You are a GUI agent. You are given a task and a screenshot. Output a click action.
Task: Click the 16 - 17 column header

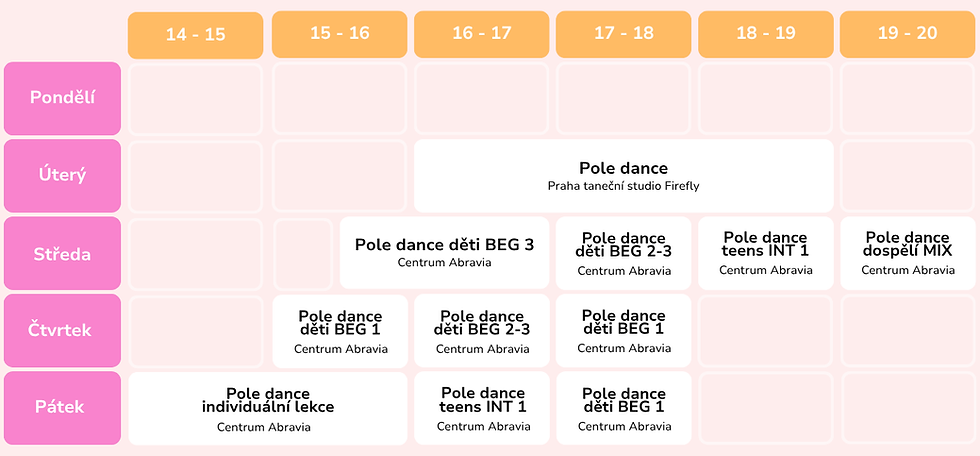click(x=481, y=34)
